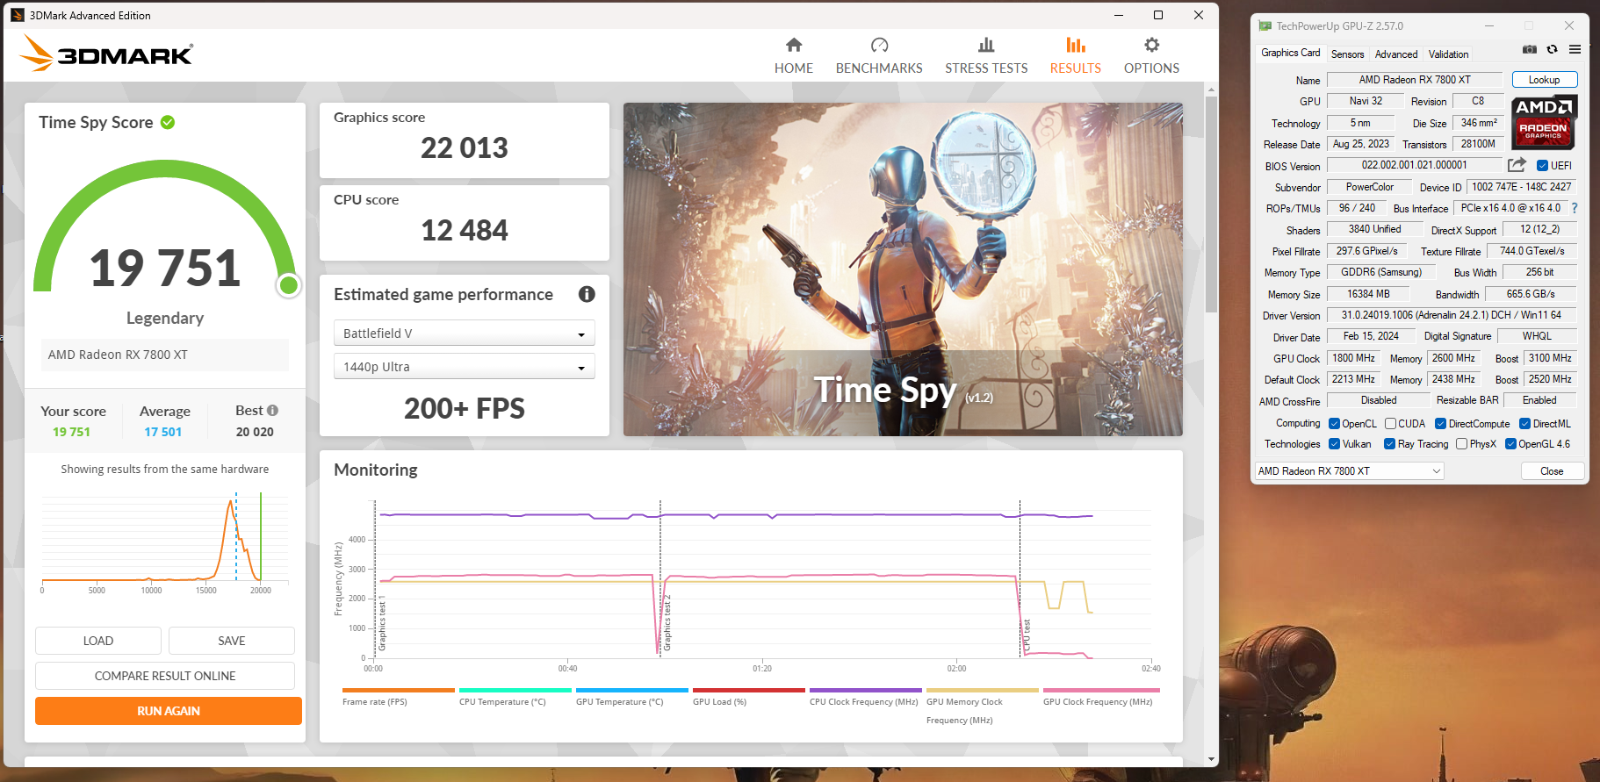The height and width of the screenshot is (782, 1600).
Task: Switch to the Graphics Card tab in GPU-Z
Action: click(x=1290, y=53)
